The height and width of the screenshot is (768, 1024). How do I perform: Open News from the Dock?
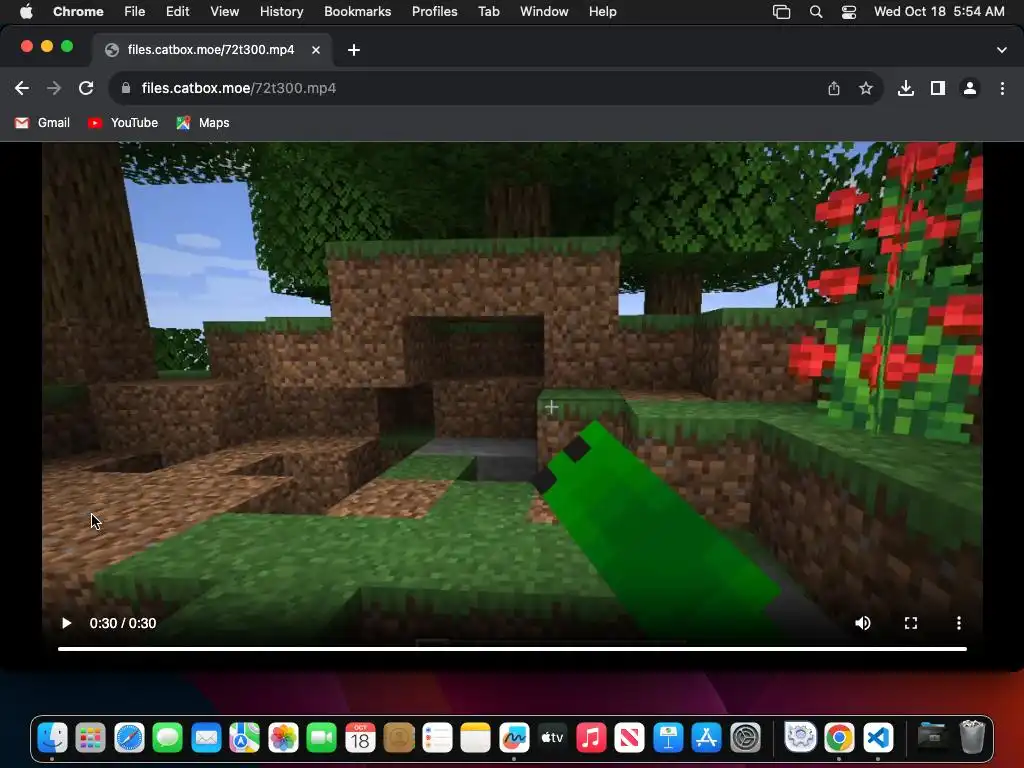pyautogui.click(x=630, y=738)
